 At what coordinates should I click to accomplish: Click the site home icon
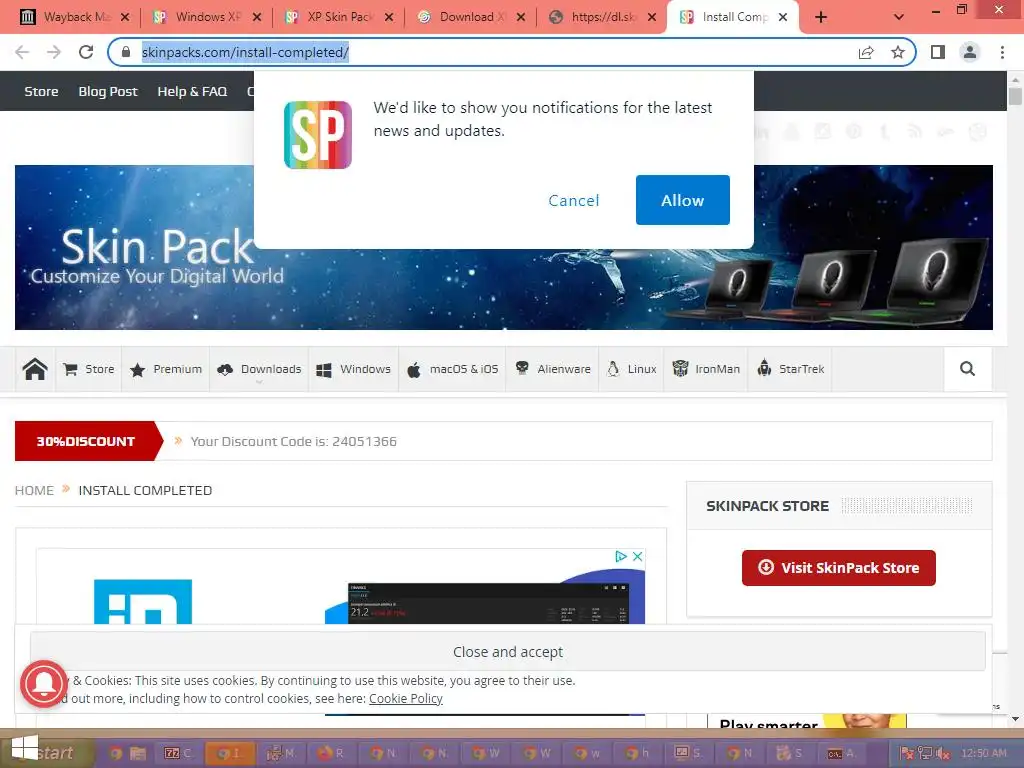35,369
